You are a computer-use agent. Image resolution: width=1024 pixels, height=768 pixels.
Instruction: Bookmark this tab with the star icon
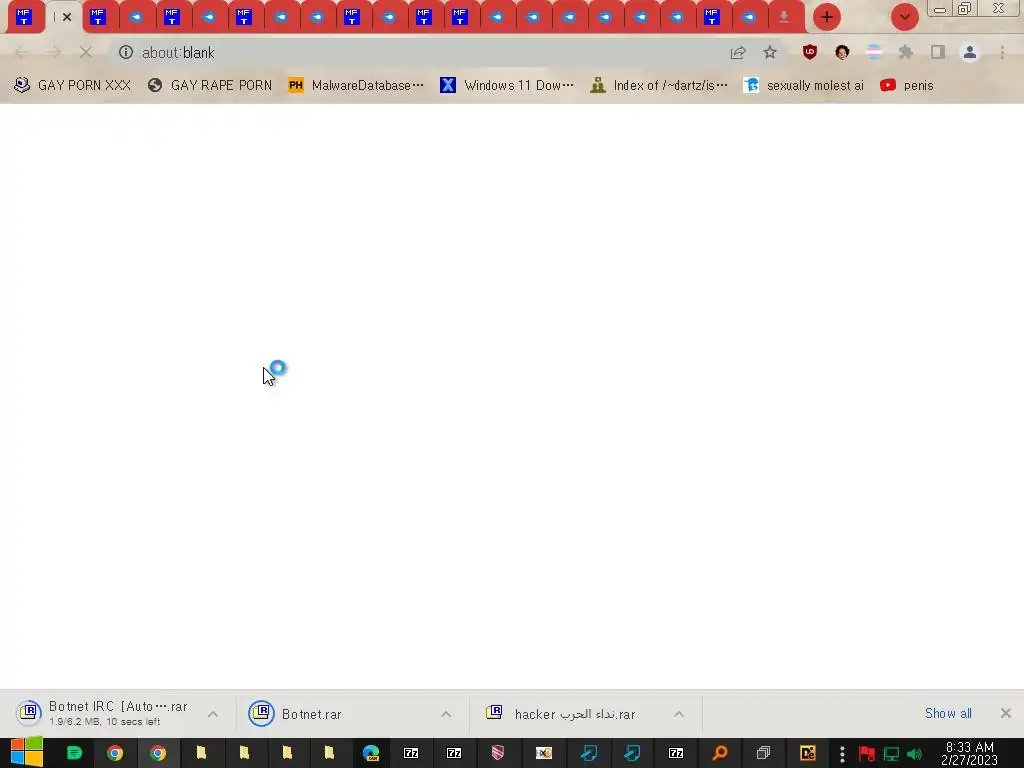point(770,52)
